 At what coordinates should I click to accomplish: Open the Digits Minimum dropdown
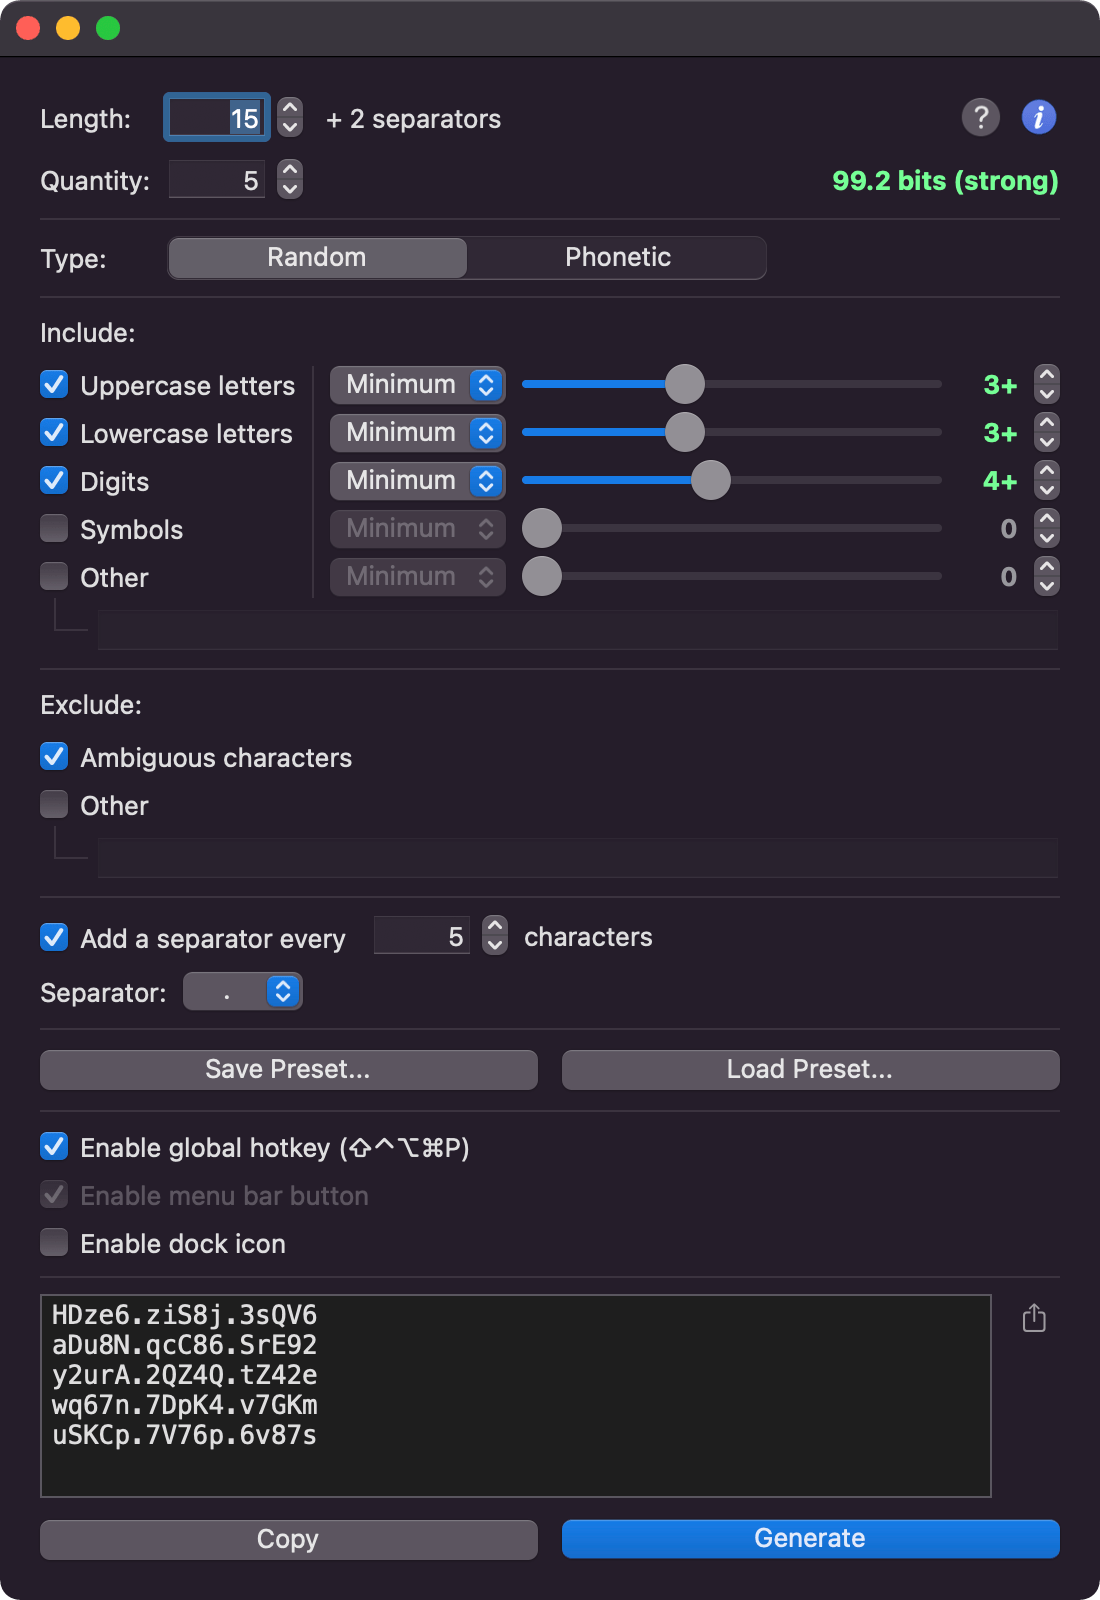418,481
